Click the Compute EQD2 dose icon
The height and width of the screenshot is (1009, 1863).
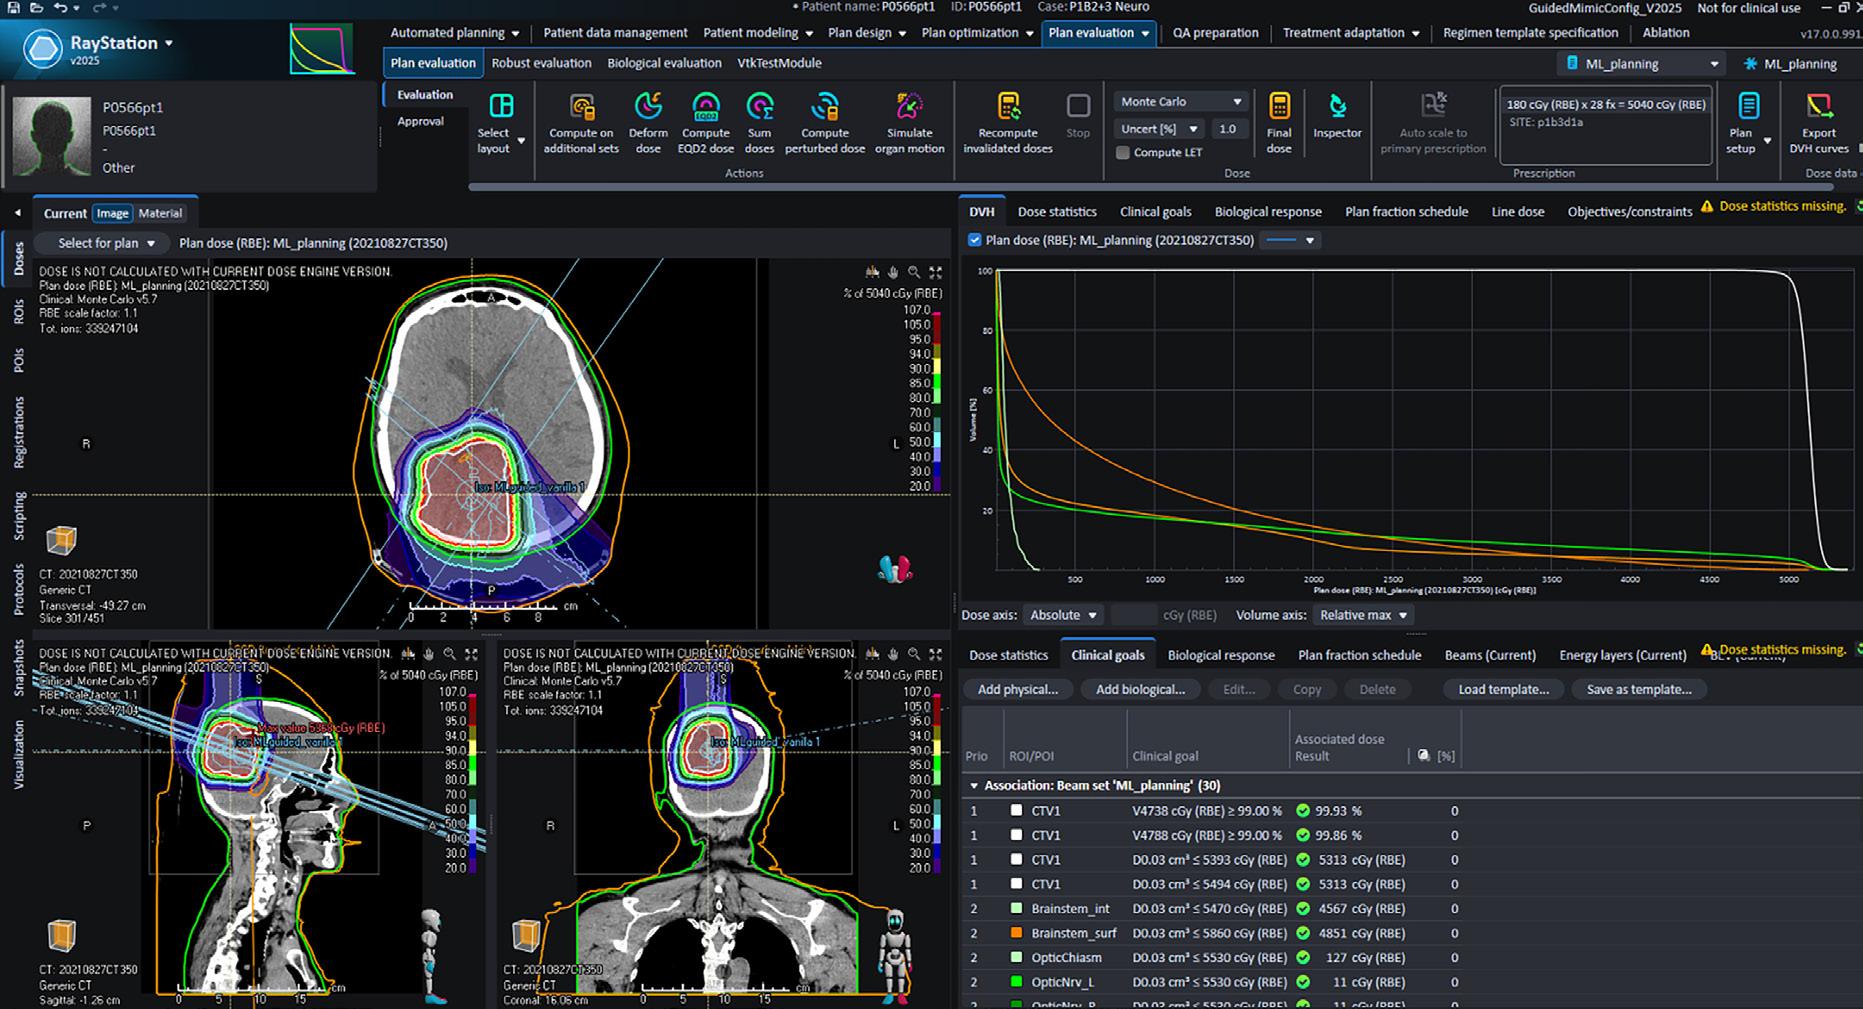tap(705, 108)
